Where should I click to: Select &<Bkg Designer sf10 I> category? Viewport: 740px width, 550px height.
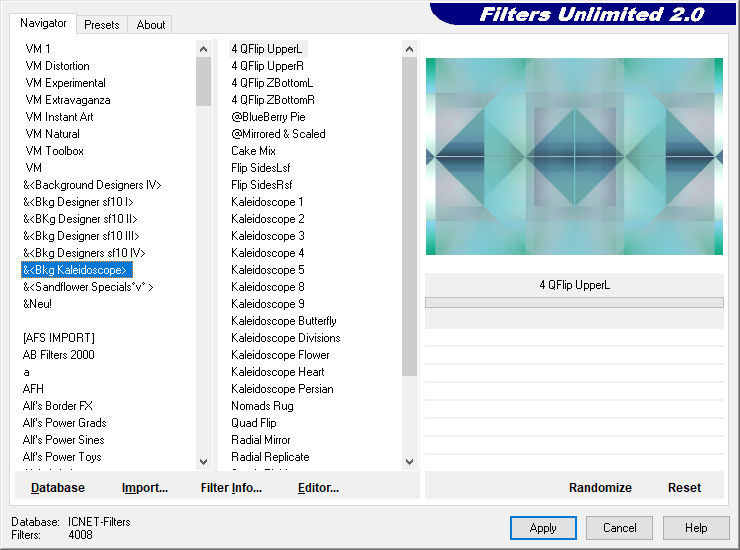pyautogui.click(x=78, y=202)
